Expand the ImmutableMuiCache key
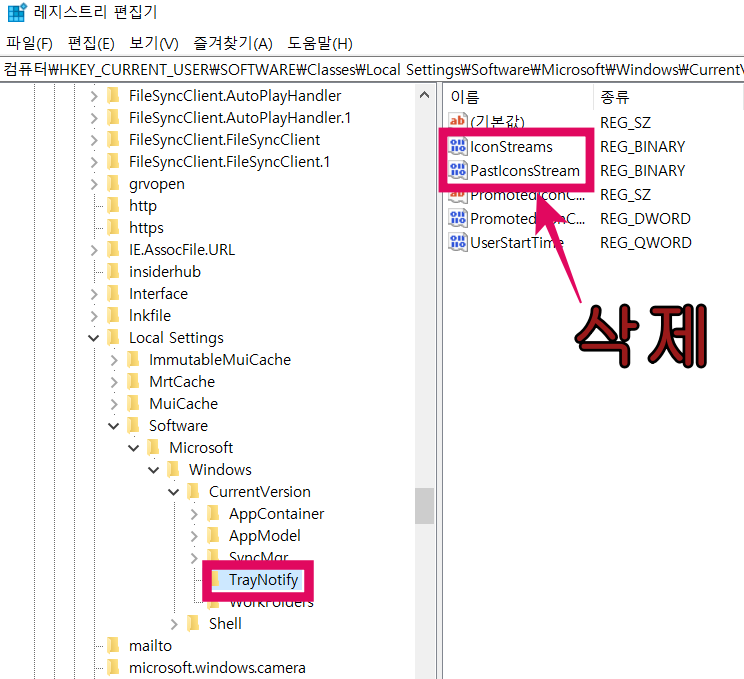Screen dimensions: 744x679 tap(114, 360)
